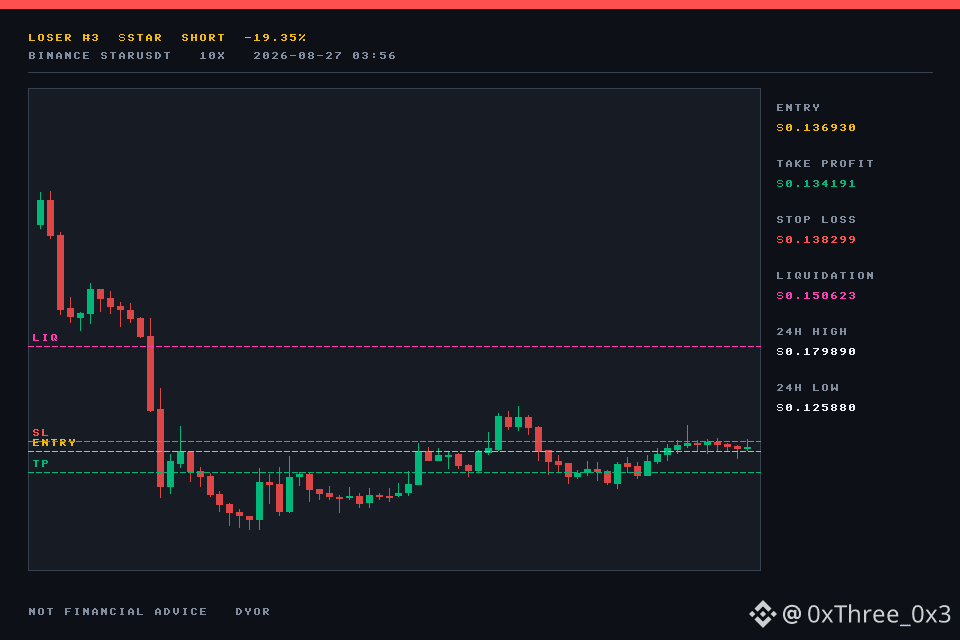Screen dimensions: 960x640
Task: Click the 24H high value $0.179890
Action: click(x=816, y=352)
